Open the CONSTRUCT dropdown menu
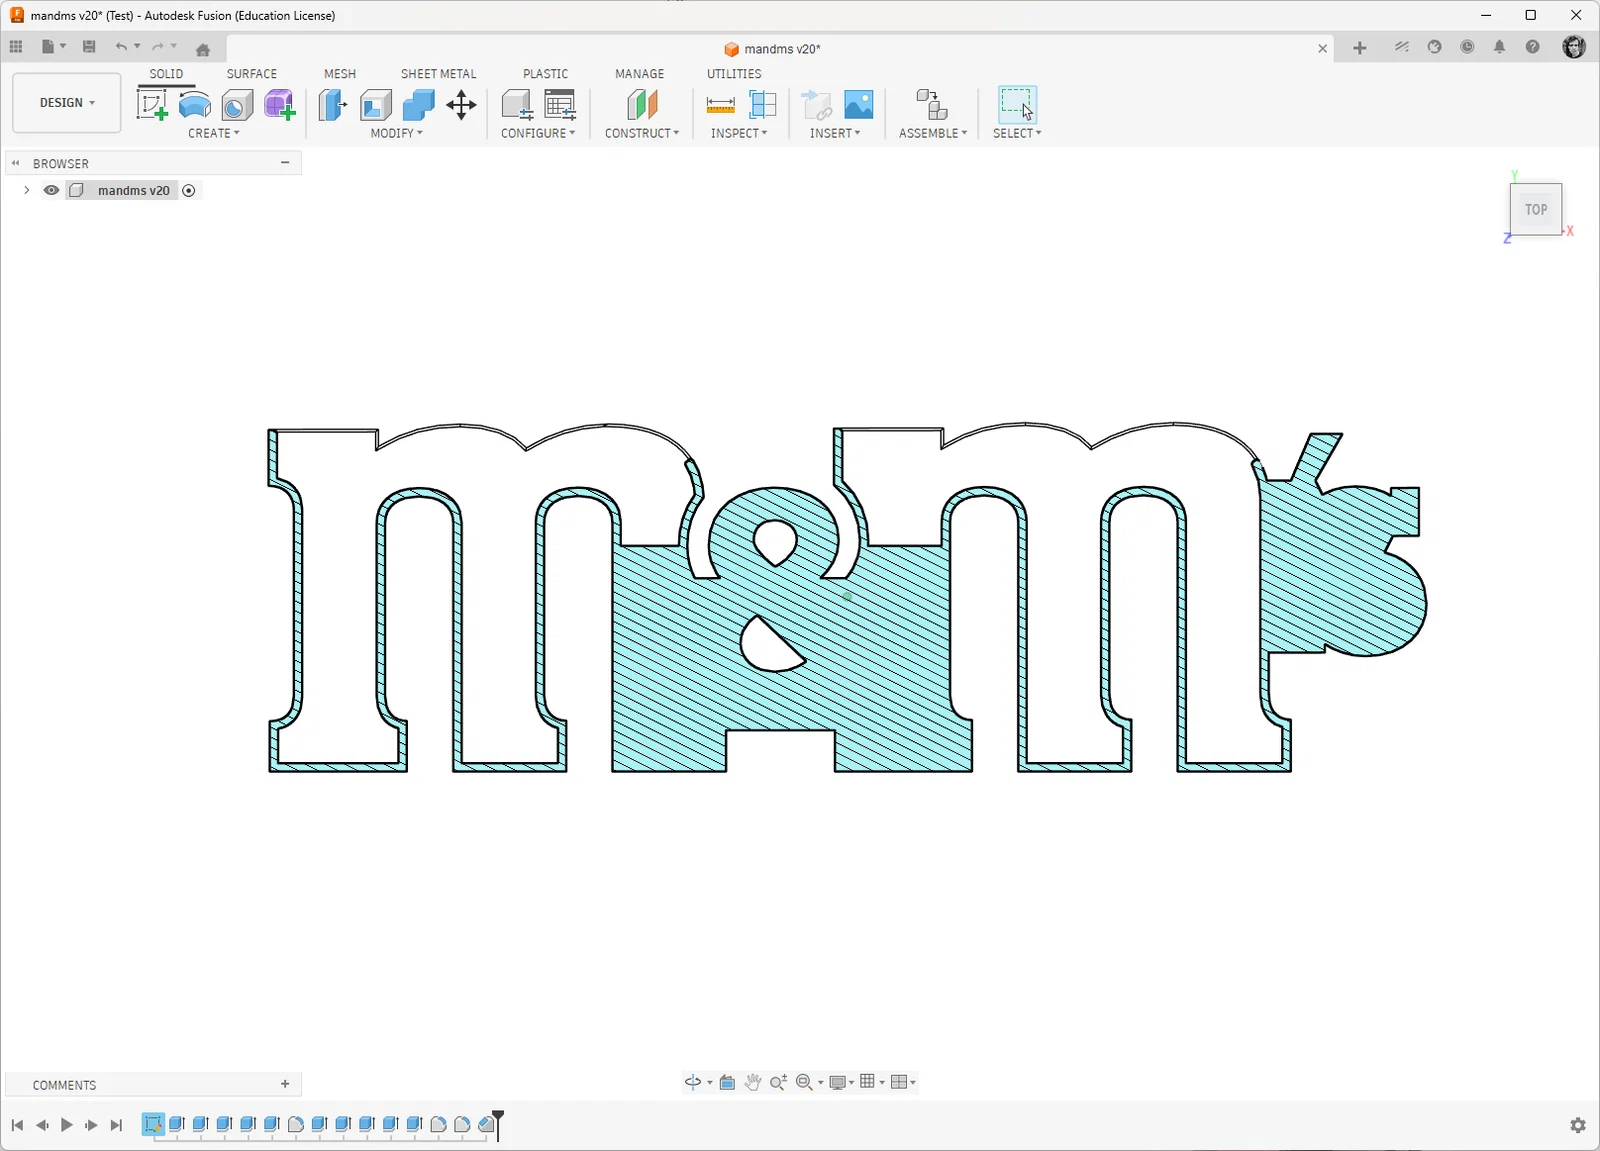Screen dimensions: 1600x1151 tap(642, 133)
